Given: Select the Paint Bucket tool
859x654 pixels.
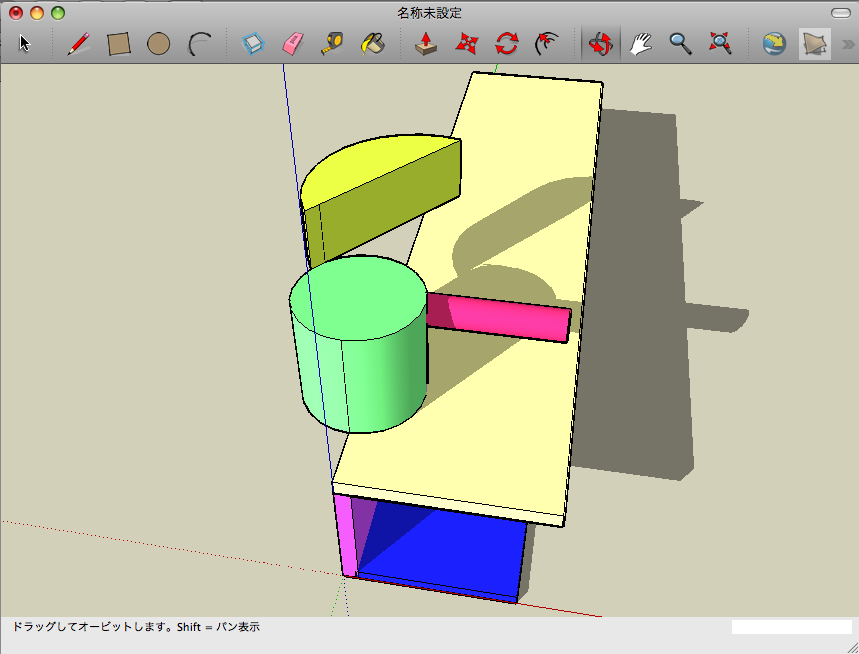Looking at the screenshot, I should 373,44.
